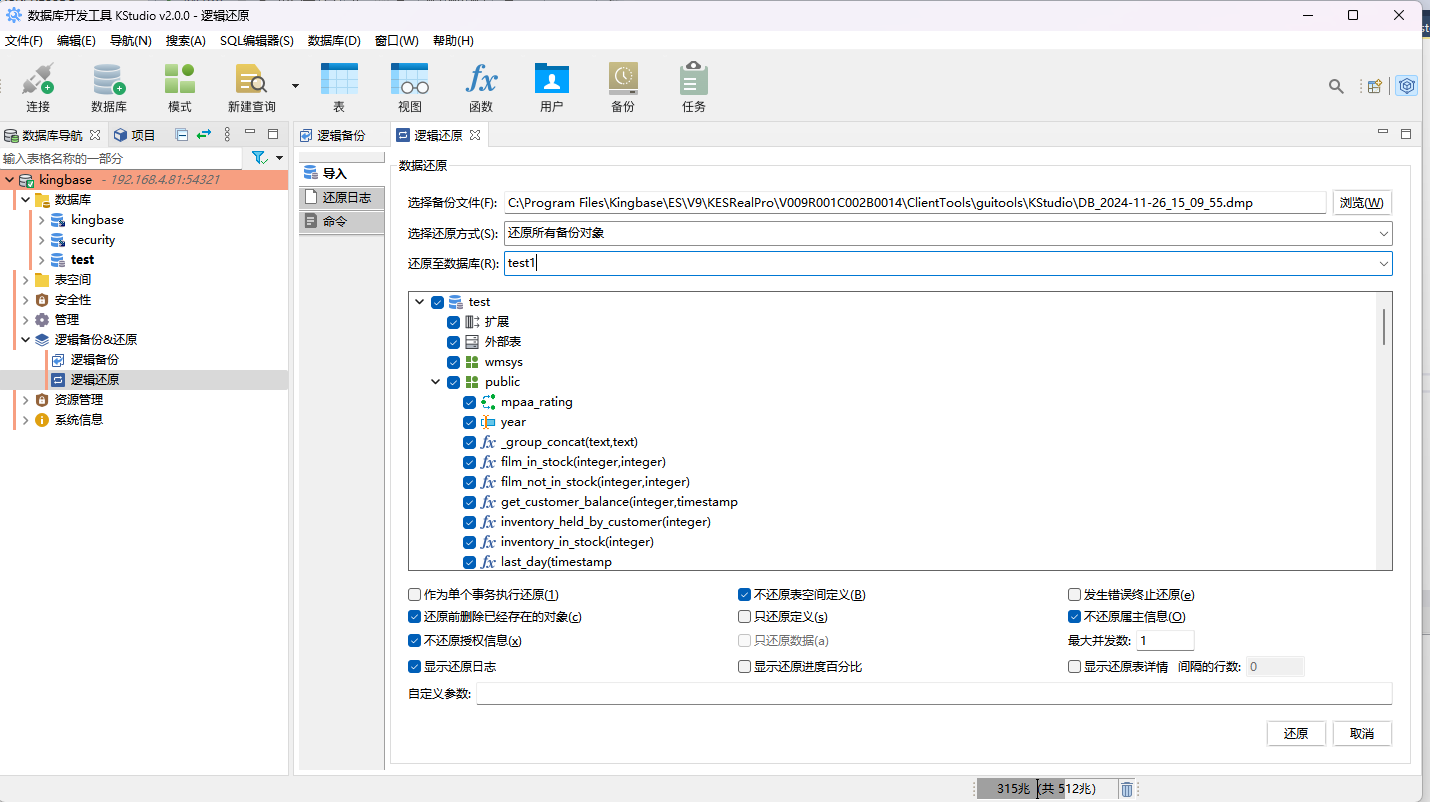The height and width of the screenshot is (802, 1430).
Task: Expand the security database node
Action: pos(42,240)
